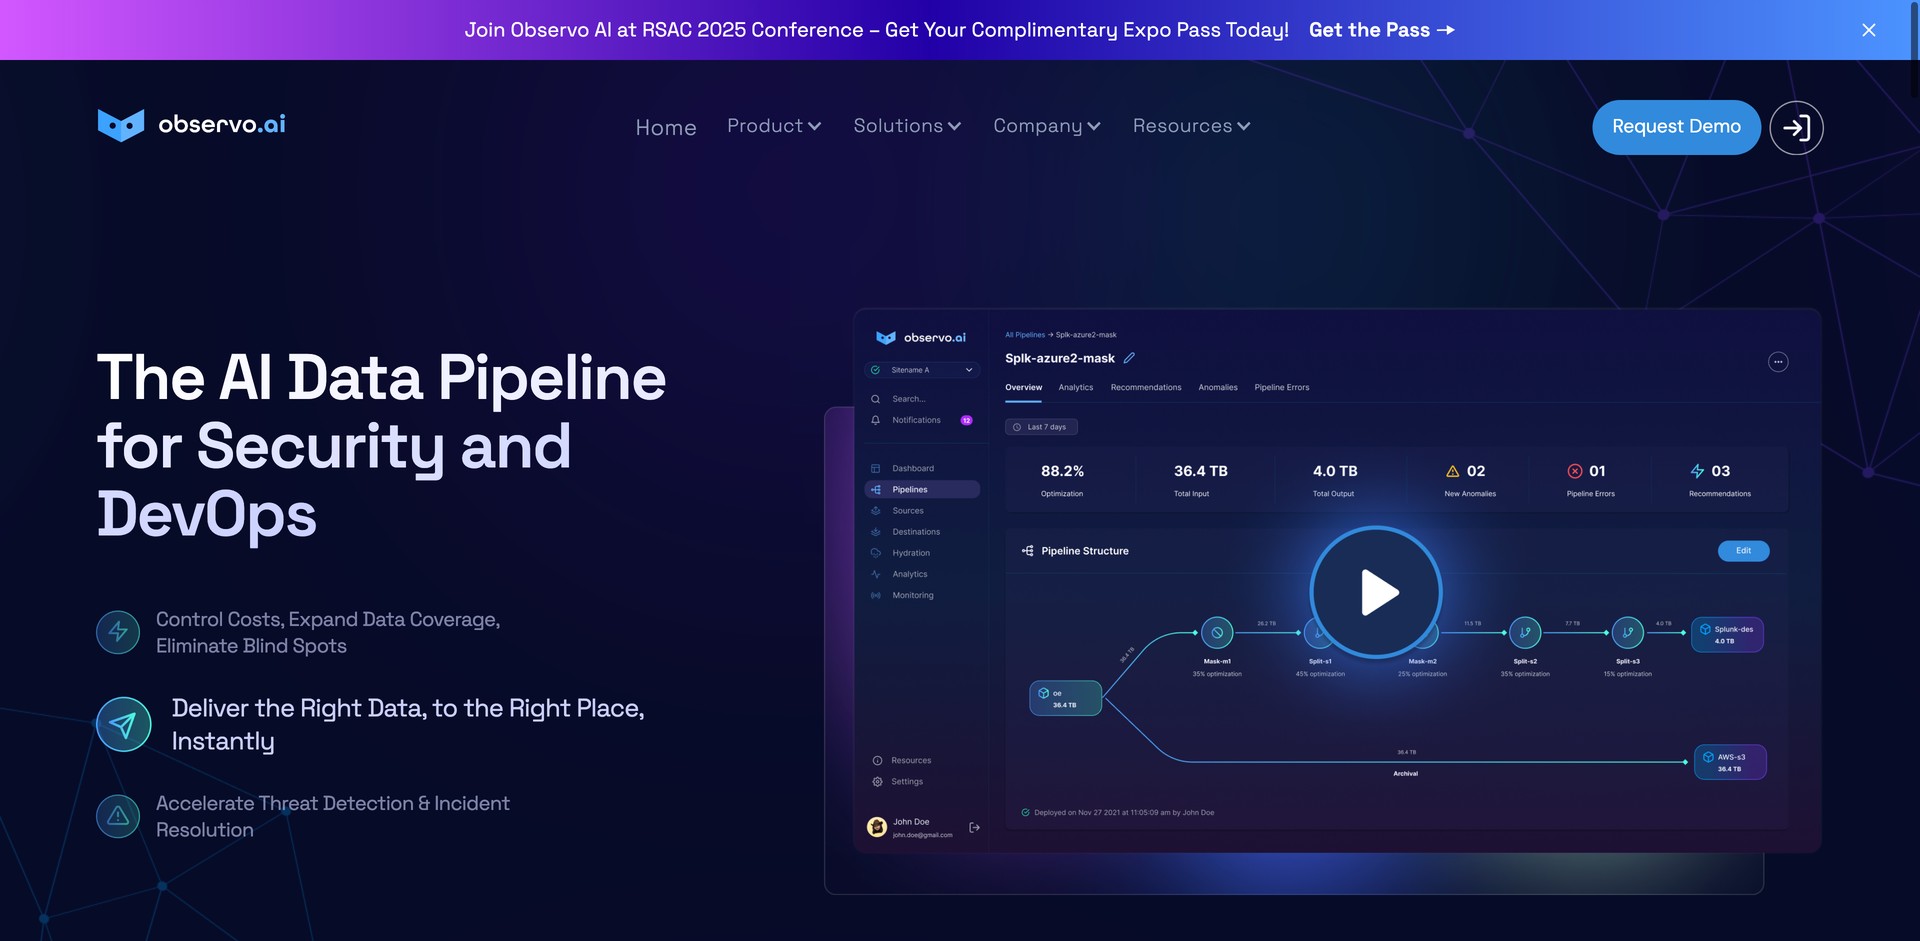Expand the Company dropdown menu
1920x941 pixels.
[x=1047, y=126]
